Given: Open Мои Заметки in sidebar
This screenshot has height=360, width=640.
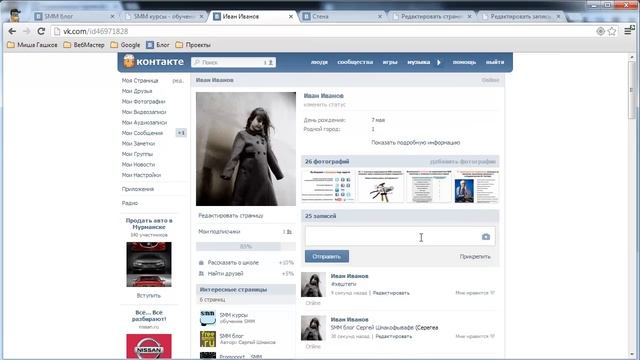Looking at the screenshot, I should point(138,144).
